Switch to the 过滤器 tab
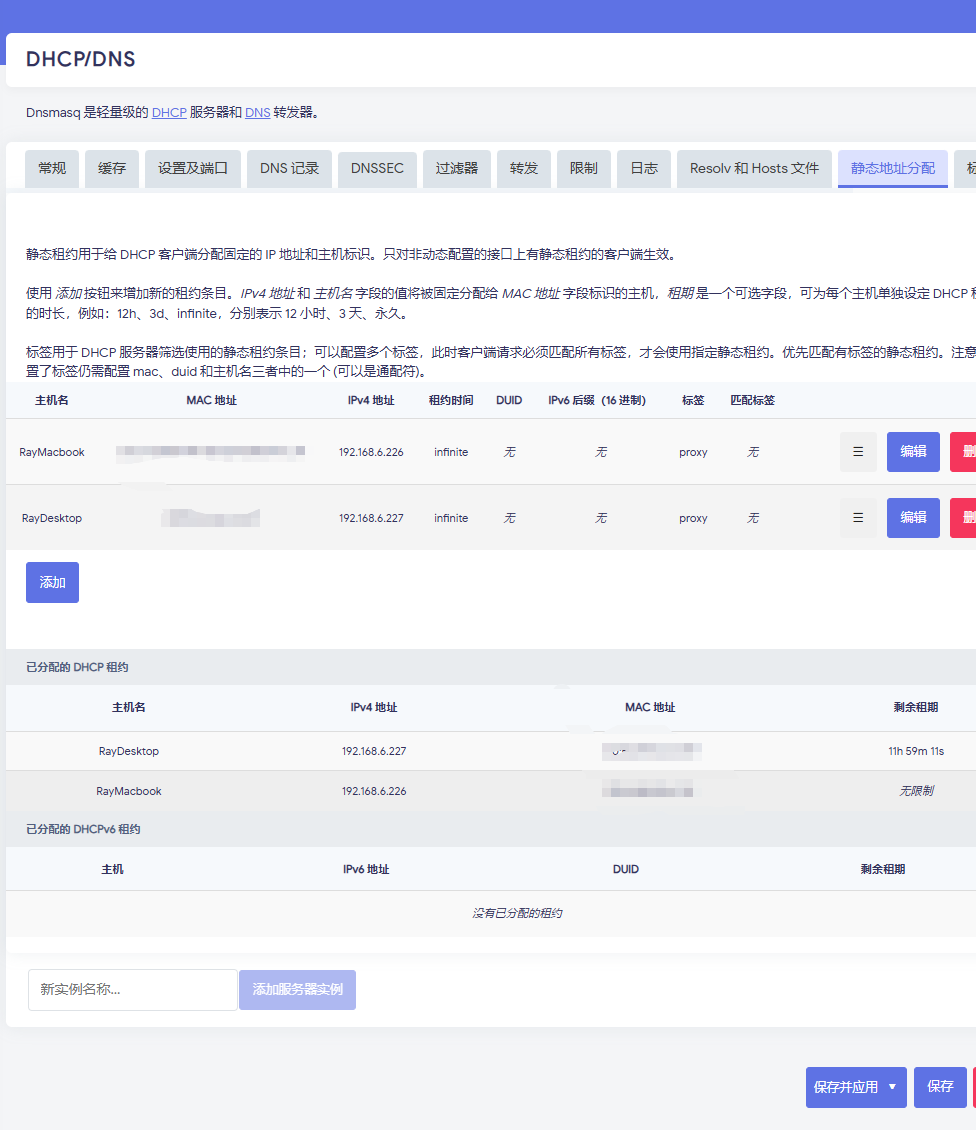This screenshot has height=1130, width=976. pos(457,169)
